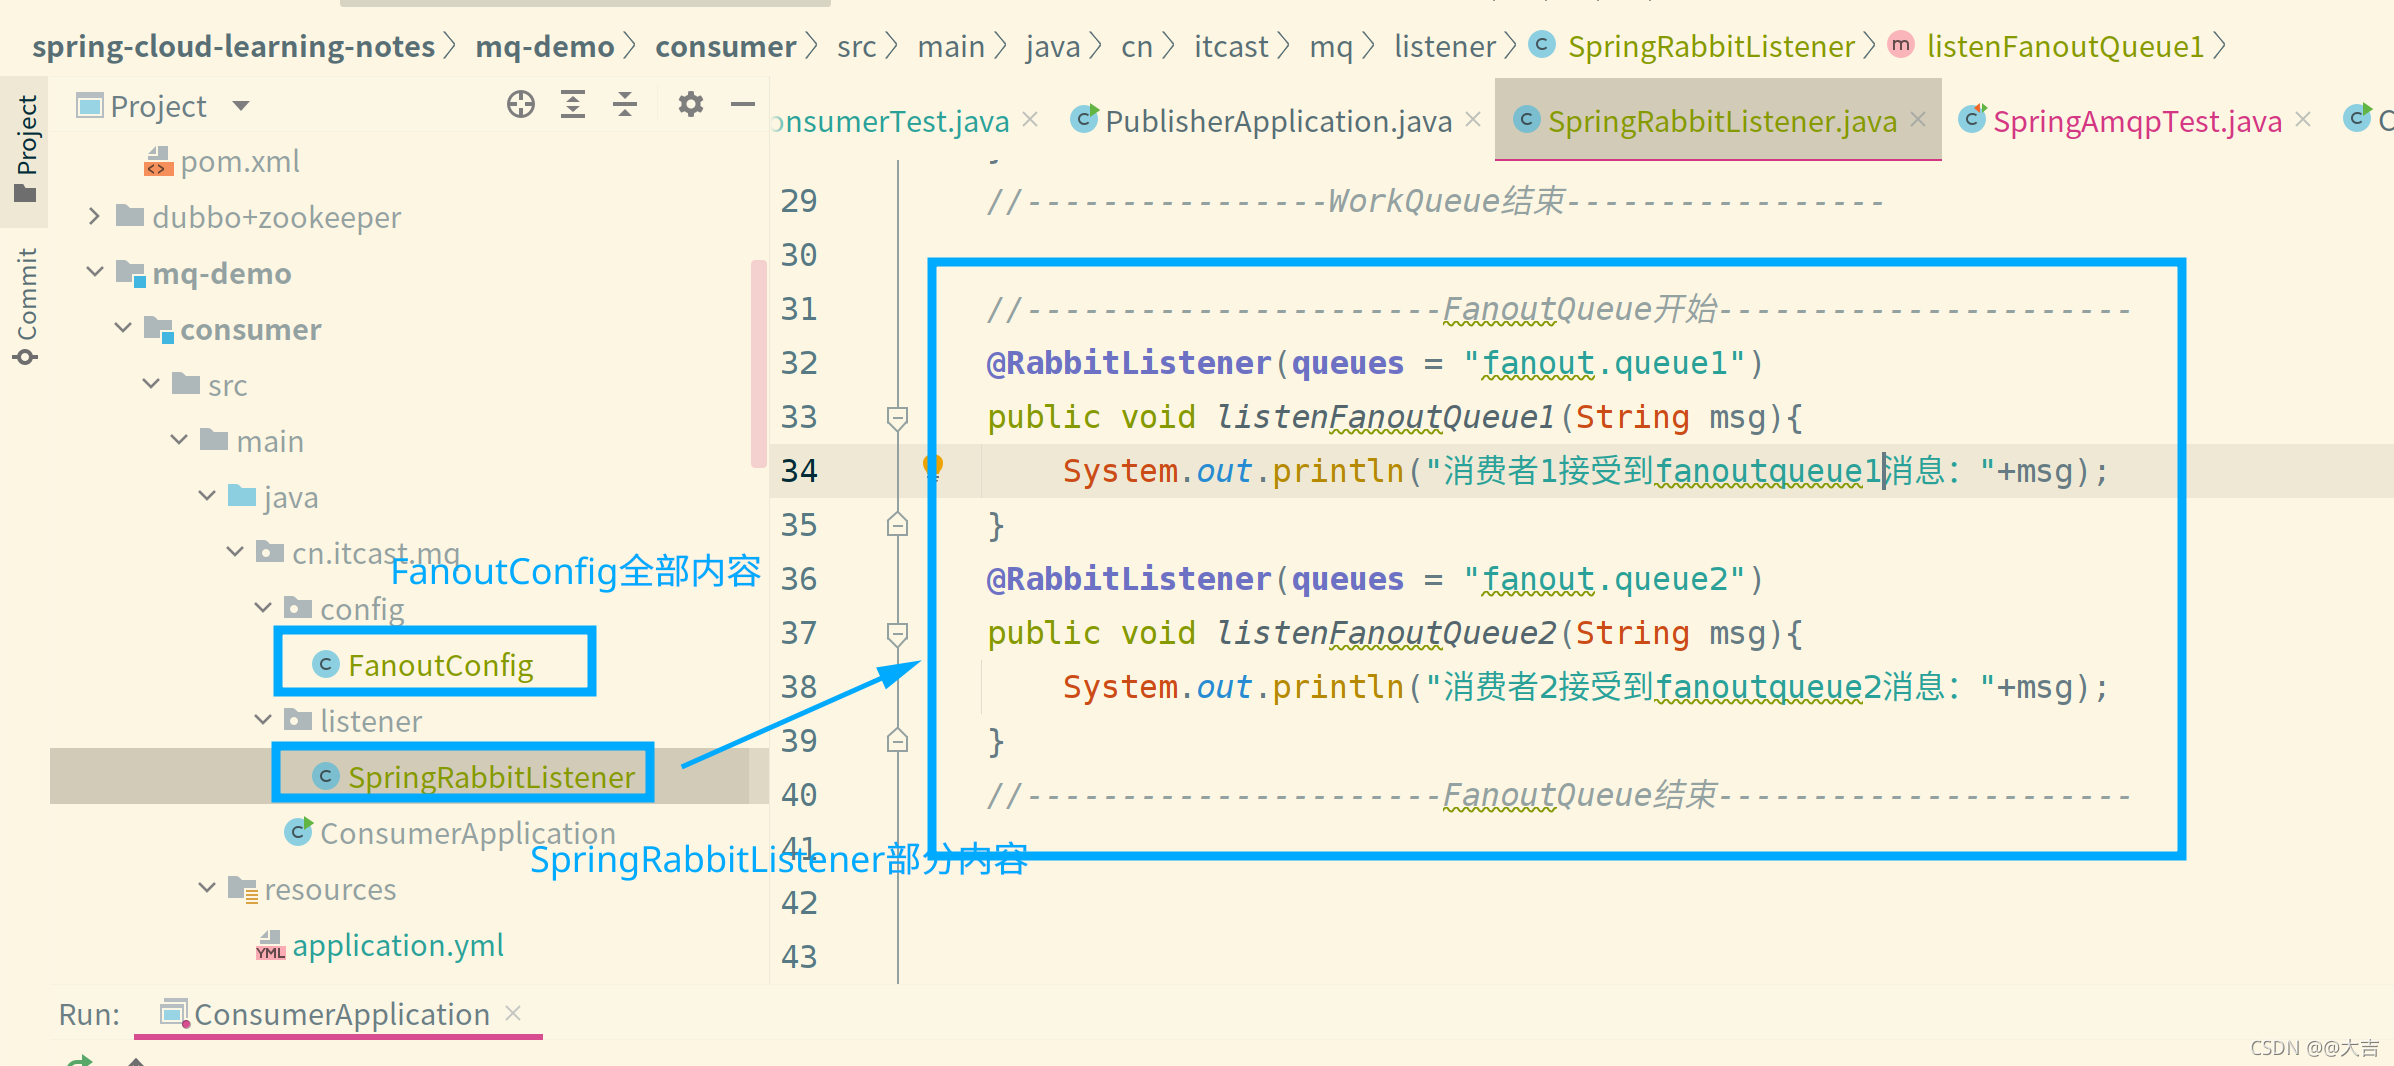The height and width of the screenshot is (1066, 2394).
Task: Switch to PublisherApplication.java tab
Action: click(1278, 121)
